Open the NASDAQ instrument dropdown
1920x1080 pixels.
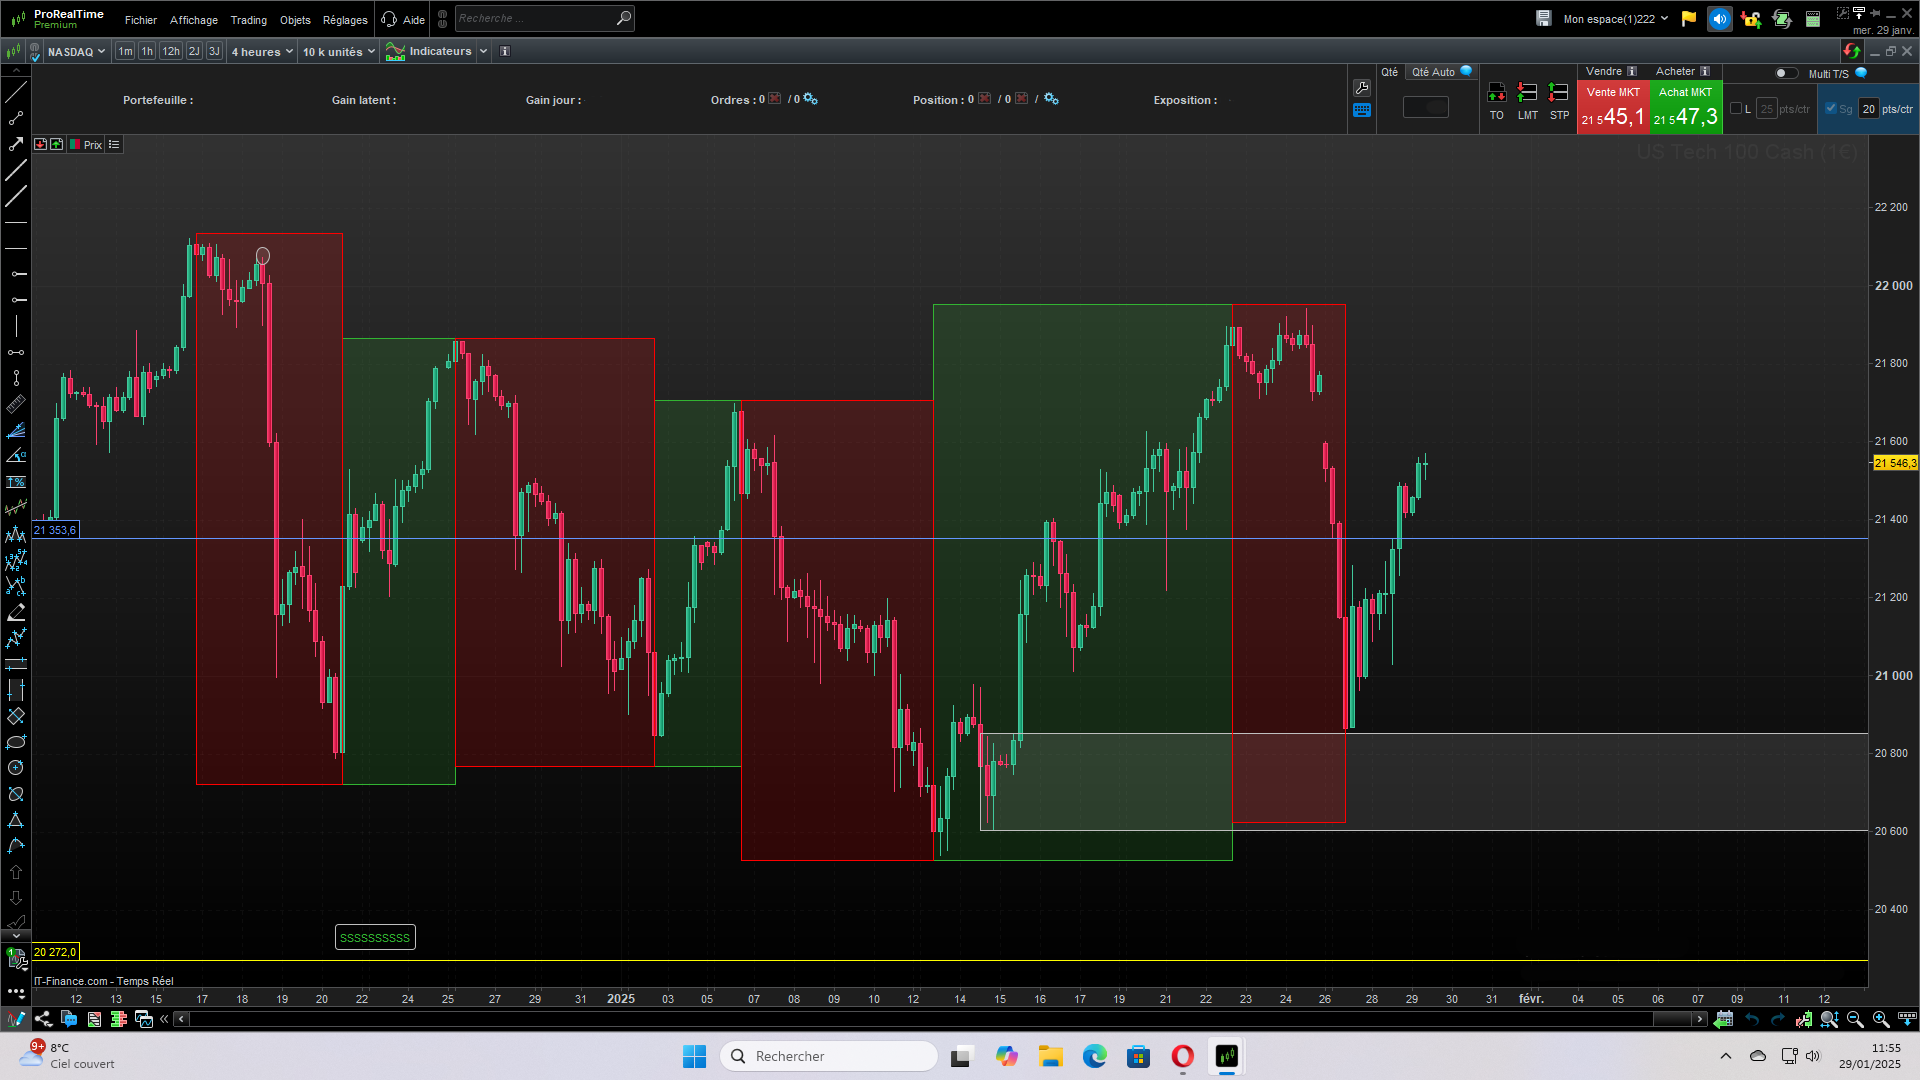click(76, 51)
